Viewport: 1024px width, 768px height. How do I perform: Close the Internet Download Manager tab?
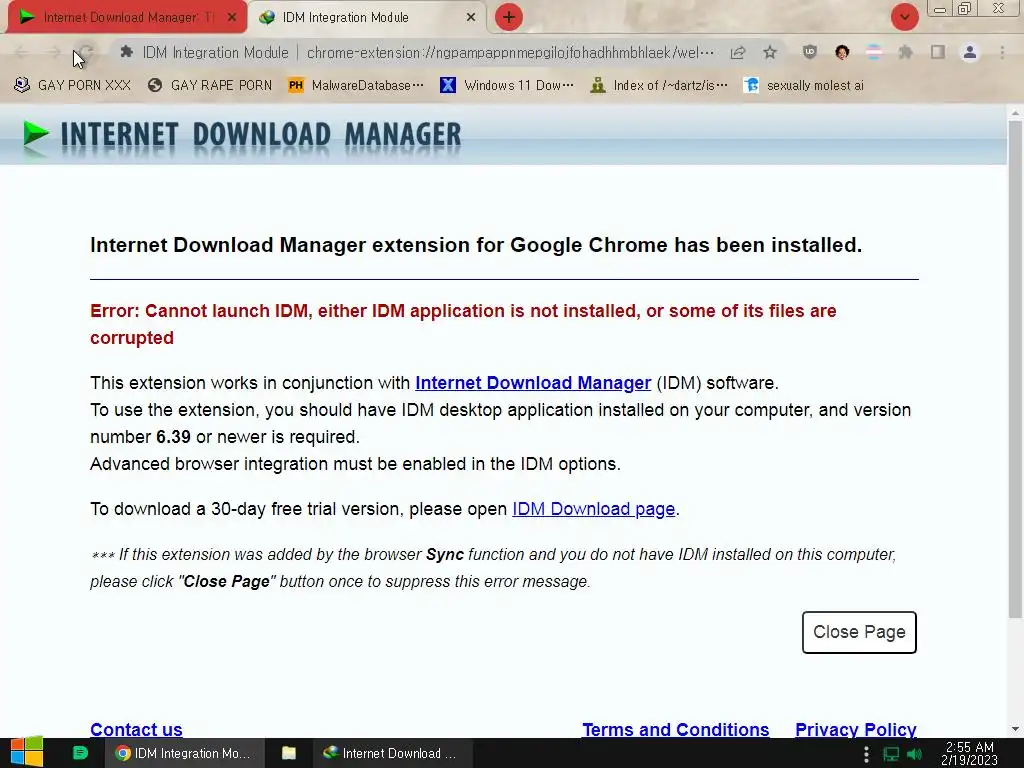pyautogui.click(x=232, y=18)
